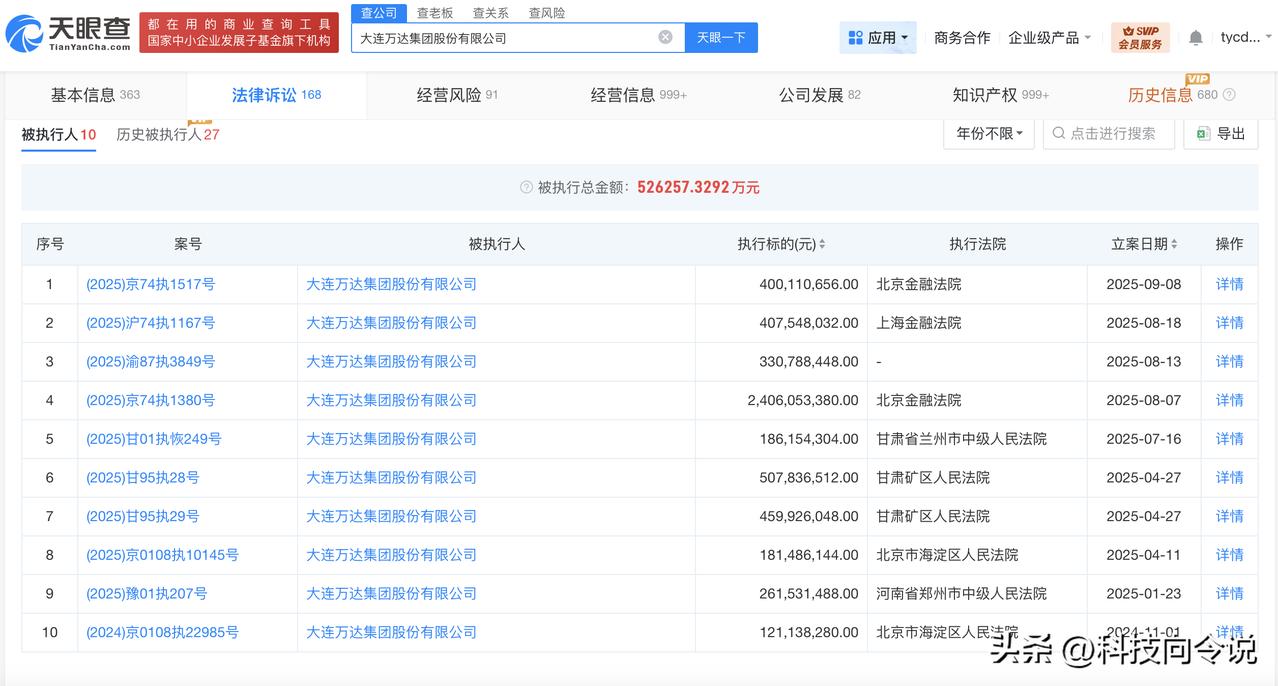This screenshot has height=686, width=1278.
Task: Switch to the 查公司 search tab
Action: coord(379,13)
